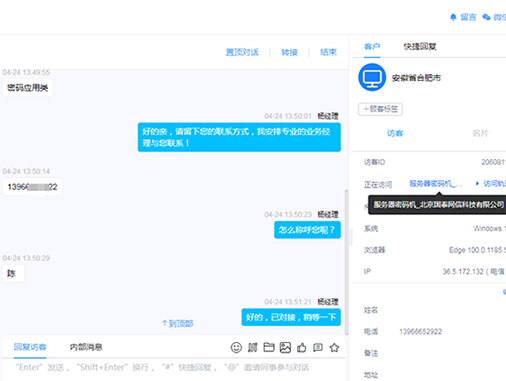Click the timestamp 04-24 13:51:21
The image size is (506, 381).
(288, 302)
